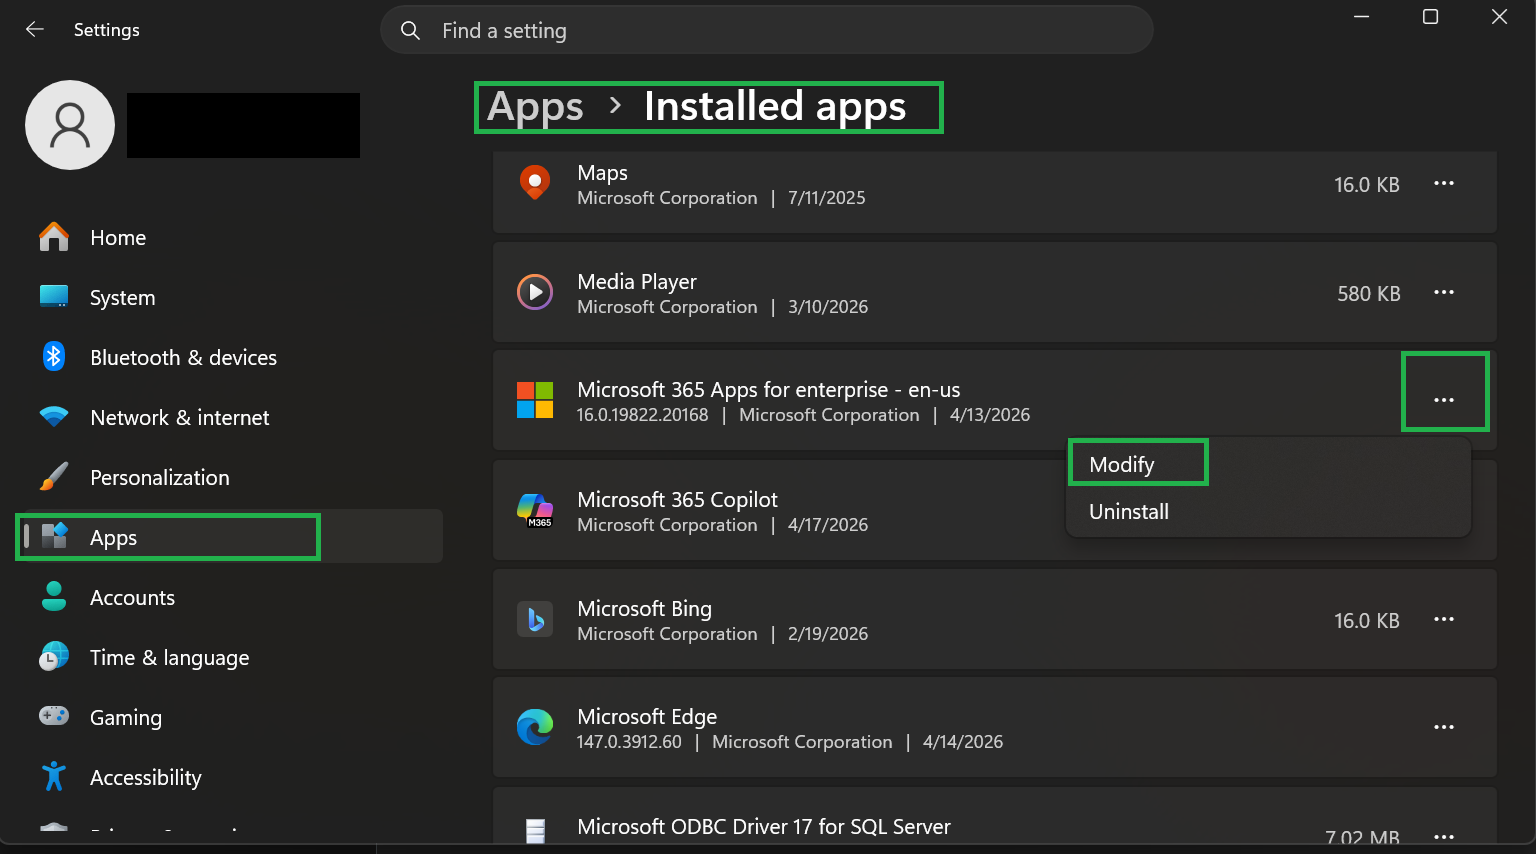Viewport: 1536px width, 854px height.
Task: Click the Microsoft Bing app icon
Action: [535, 619]
